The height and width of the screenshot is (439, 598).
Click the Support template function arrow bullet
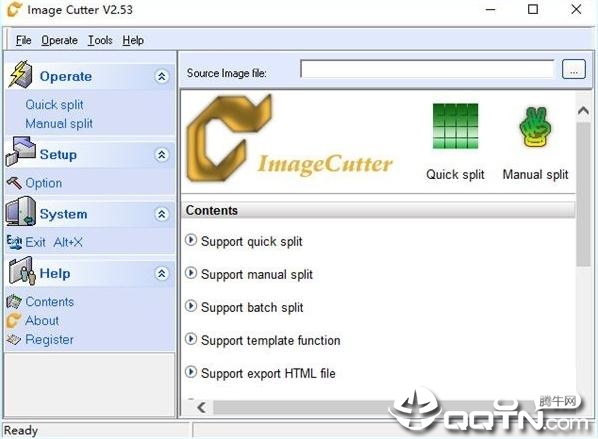pyautogui.click(x=191, y=339)
